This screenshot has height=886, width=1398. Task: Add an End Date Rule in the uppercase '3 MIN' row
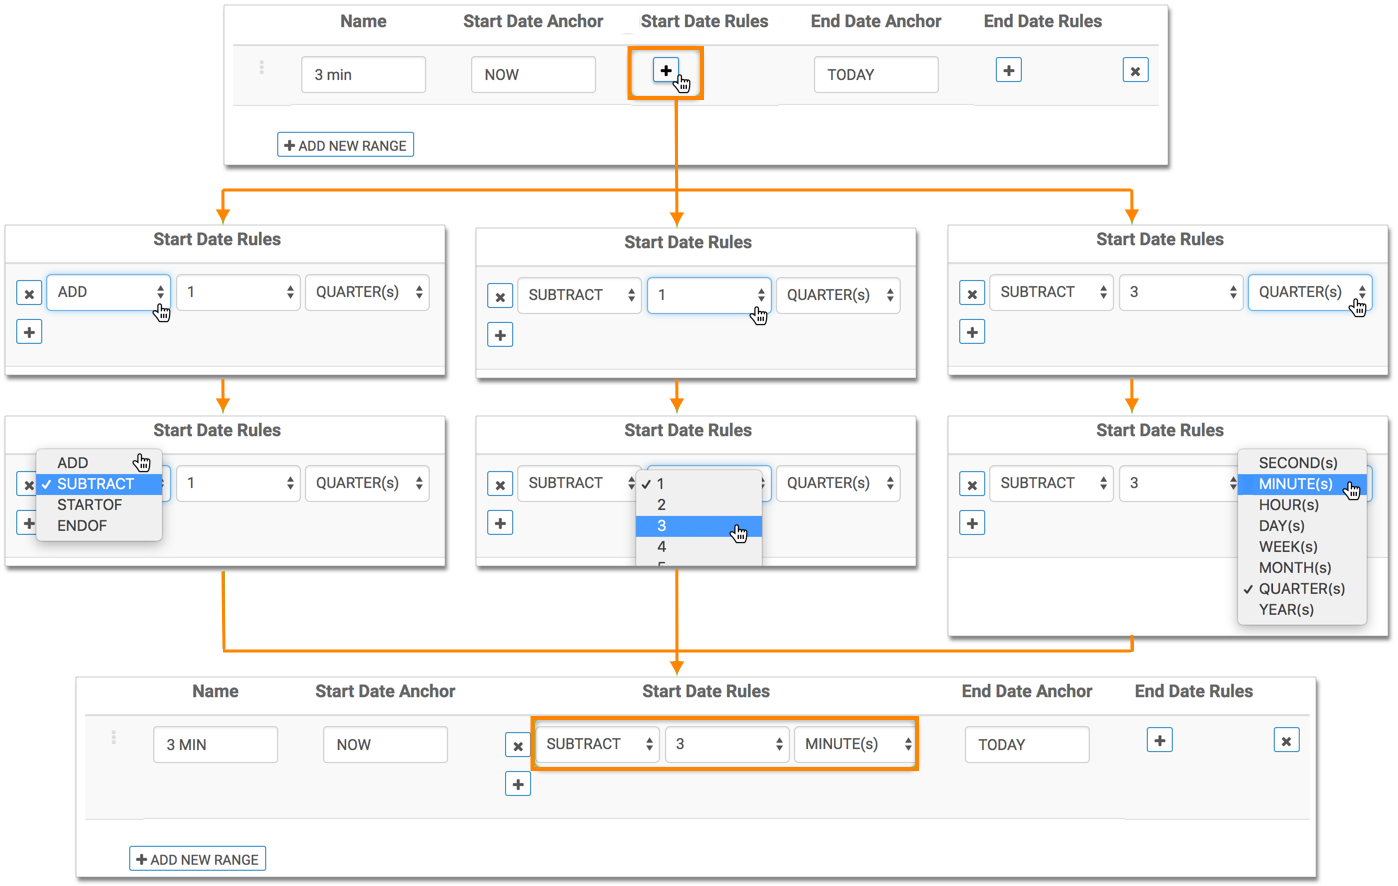click(x=1159, y=741)
